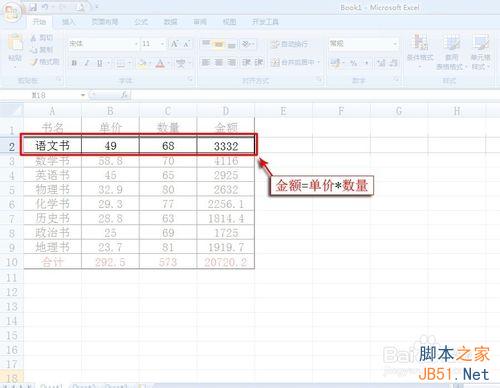Open the 文 phonetic guide tool
The image size is (500, 388).
(181, 63)
